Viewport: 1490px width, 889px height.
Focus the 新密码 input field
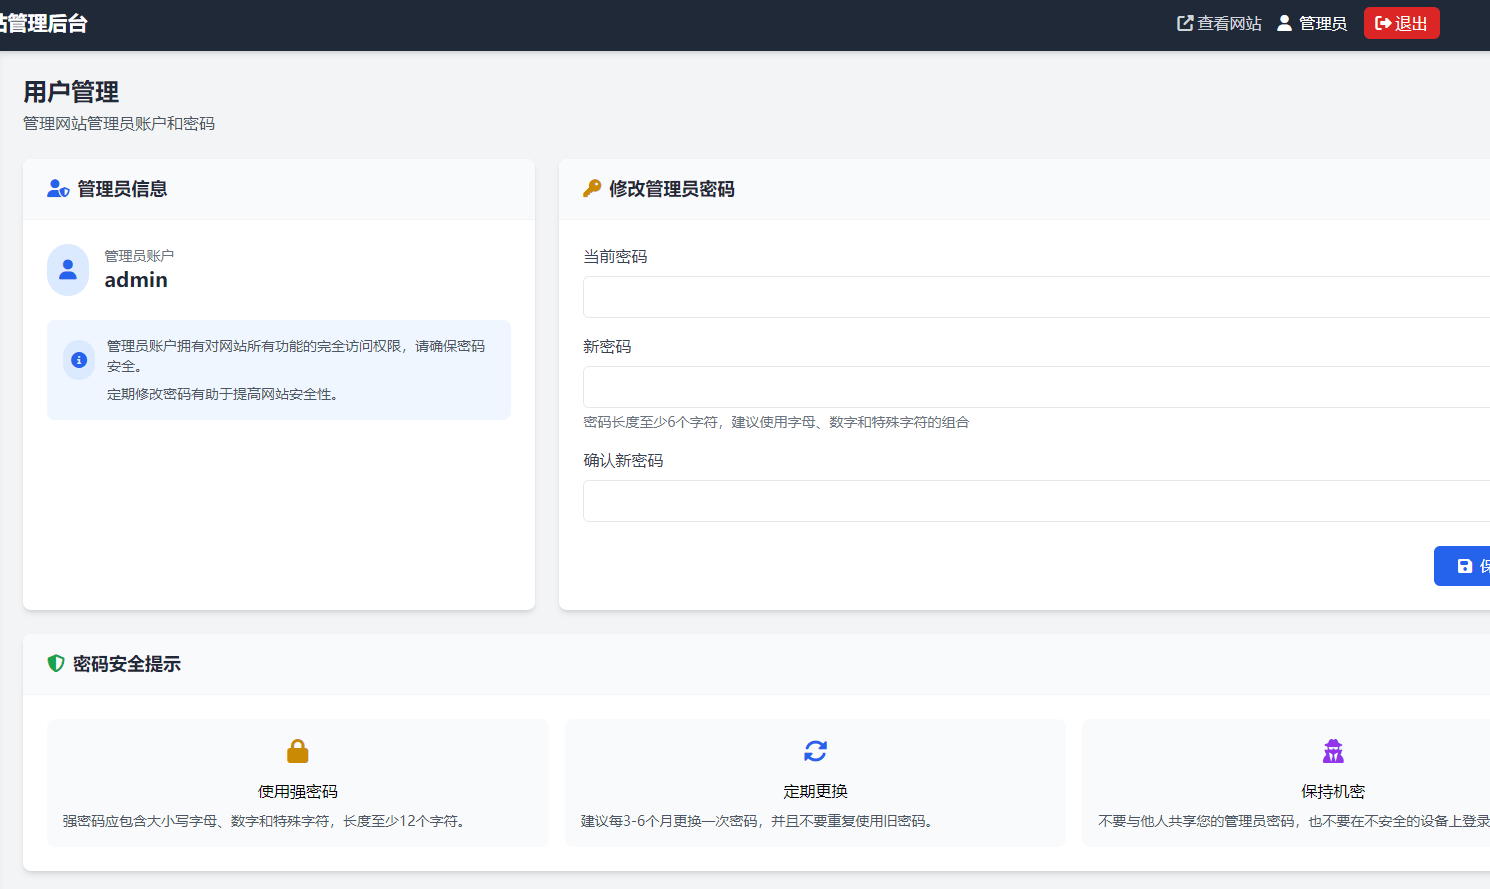(1036, 387)
